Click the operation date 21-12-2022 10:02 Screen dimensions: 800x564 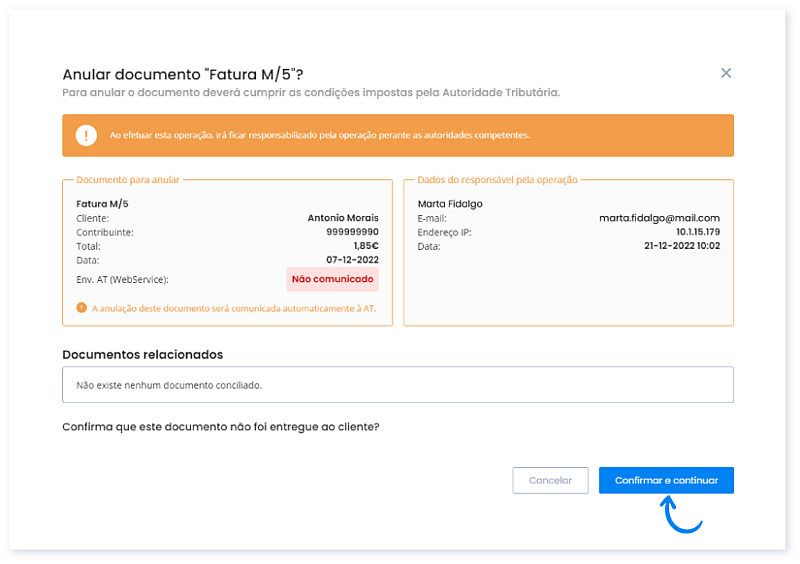tap(682, 246)
